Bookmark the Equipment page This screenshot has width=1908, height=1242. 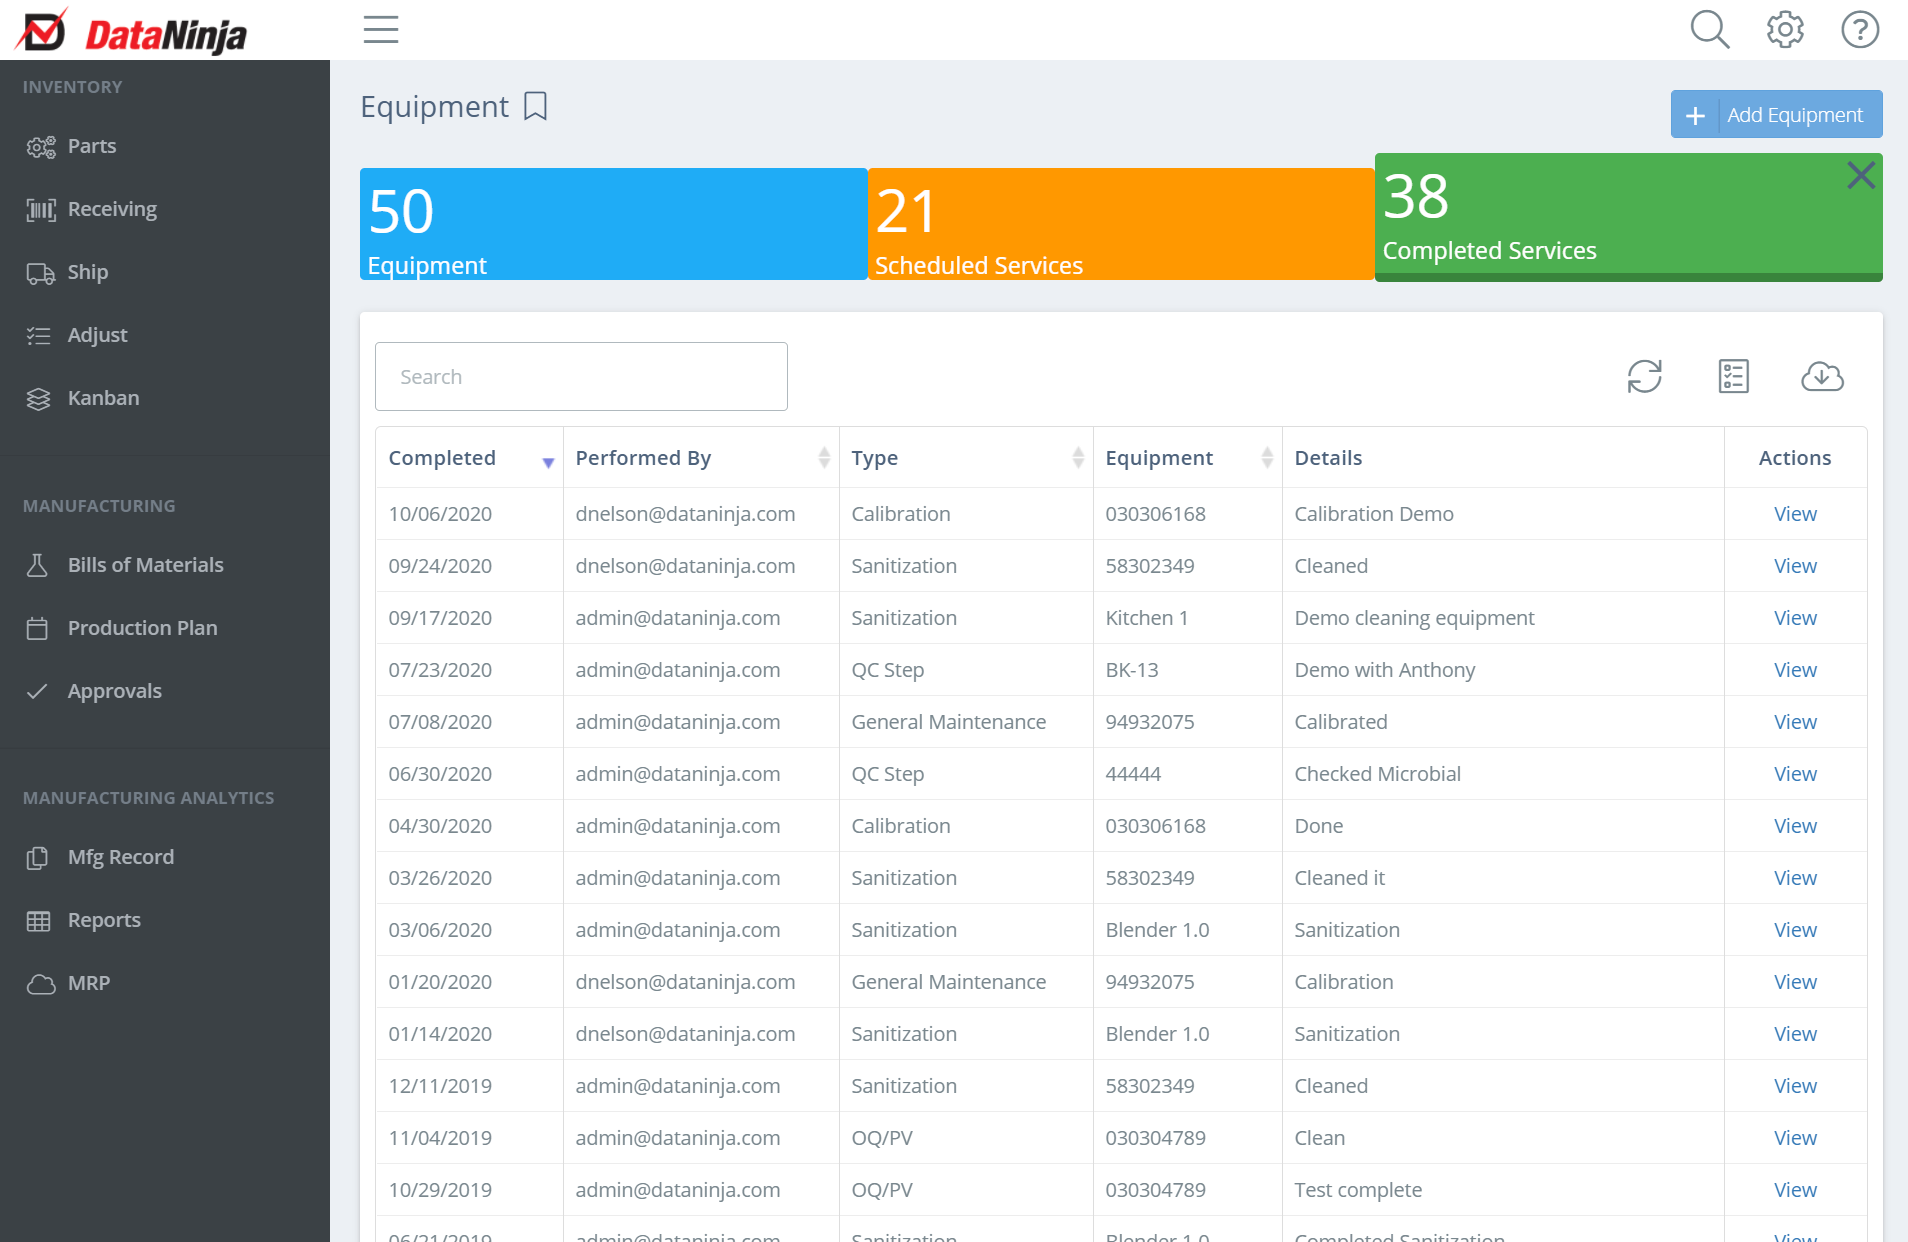pyautogui.click(x=536, y=106)
